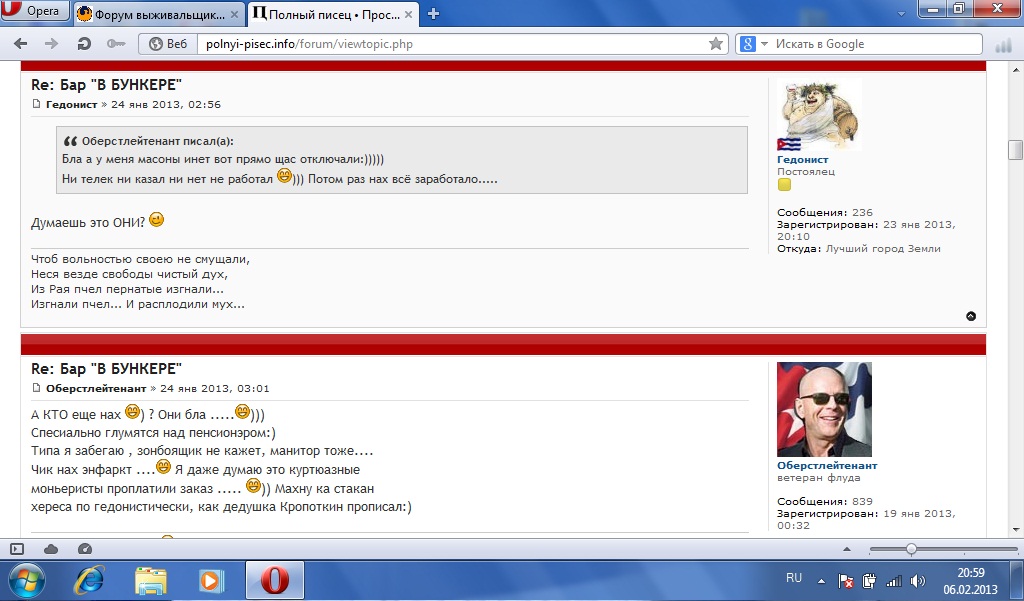Click the winking smiley after Думаешь это ОНИ?
The height and width of the screenshot is (601, 1024).
pos(157,220)
